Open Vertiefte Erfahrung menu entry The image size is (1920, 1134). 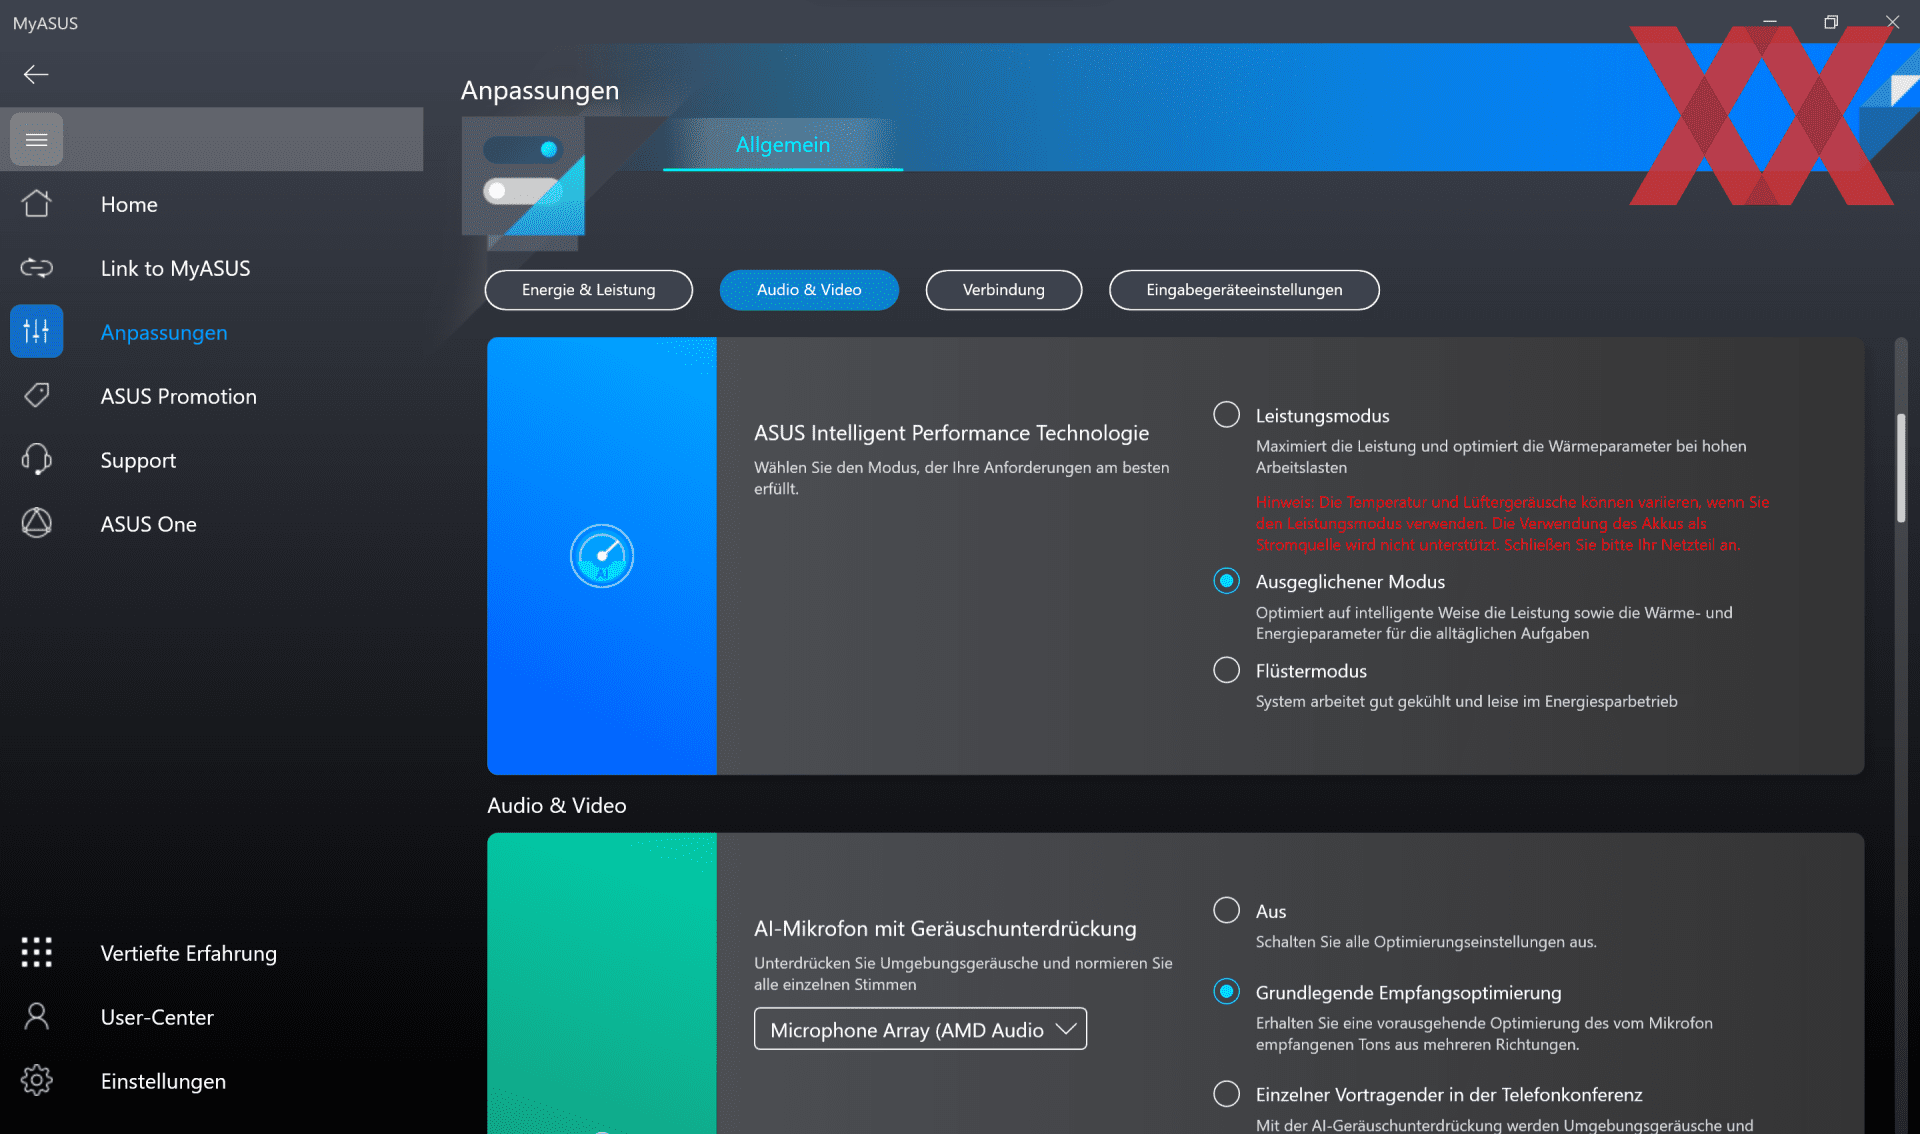[x=188, y=953]
